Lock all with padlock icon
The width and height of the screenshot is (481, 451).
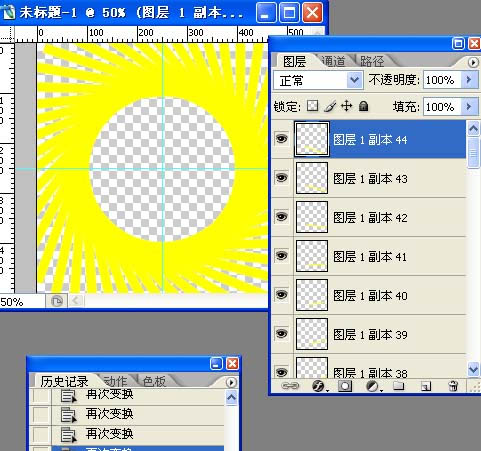coord(364,106)
